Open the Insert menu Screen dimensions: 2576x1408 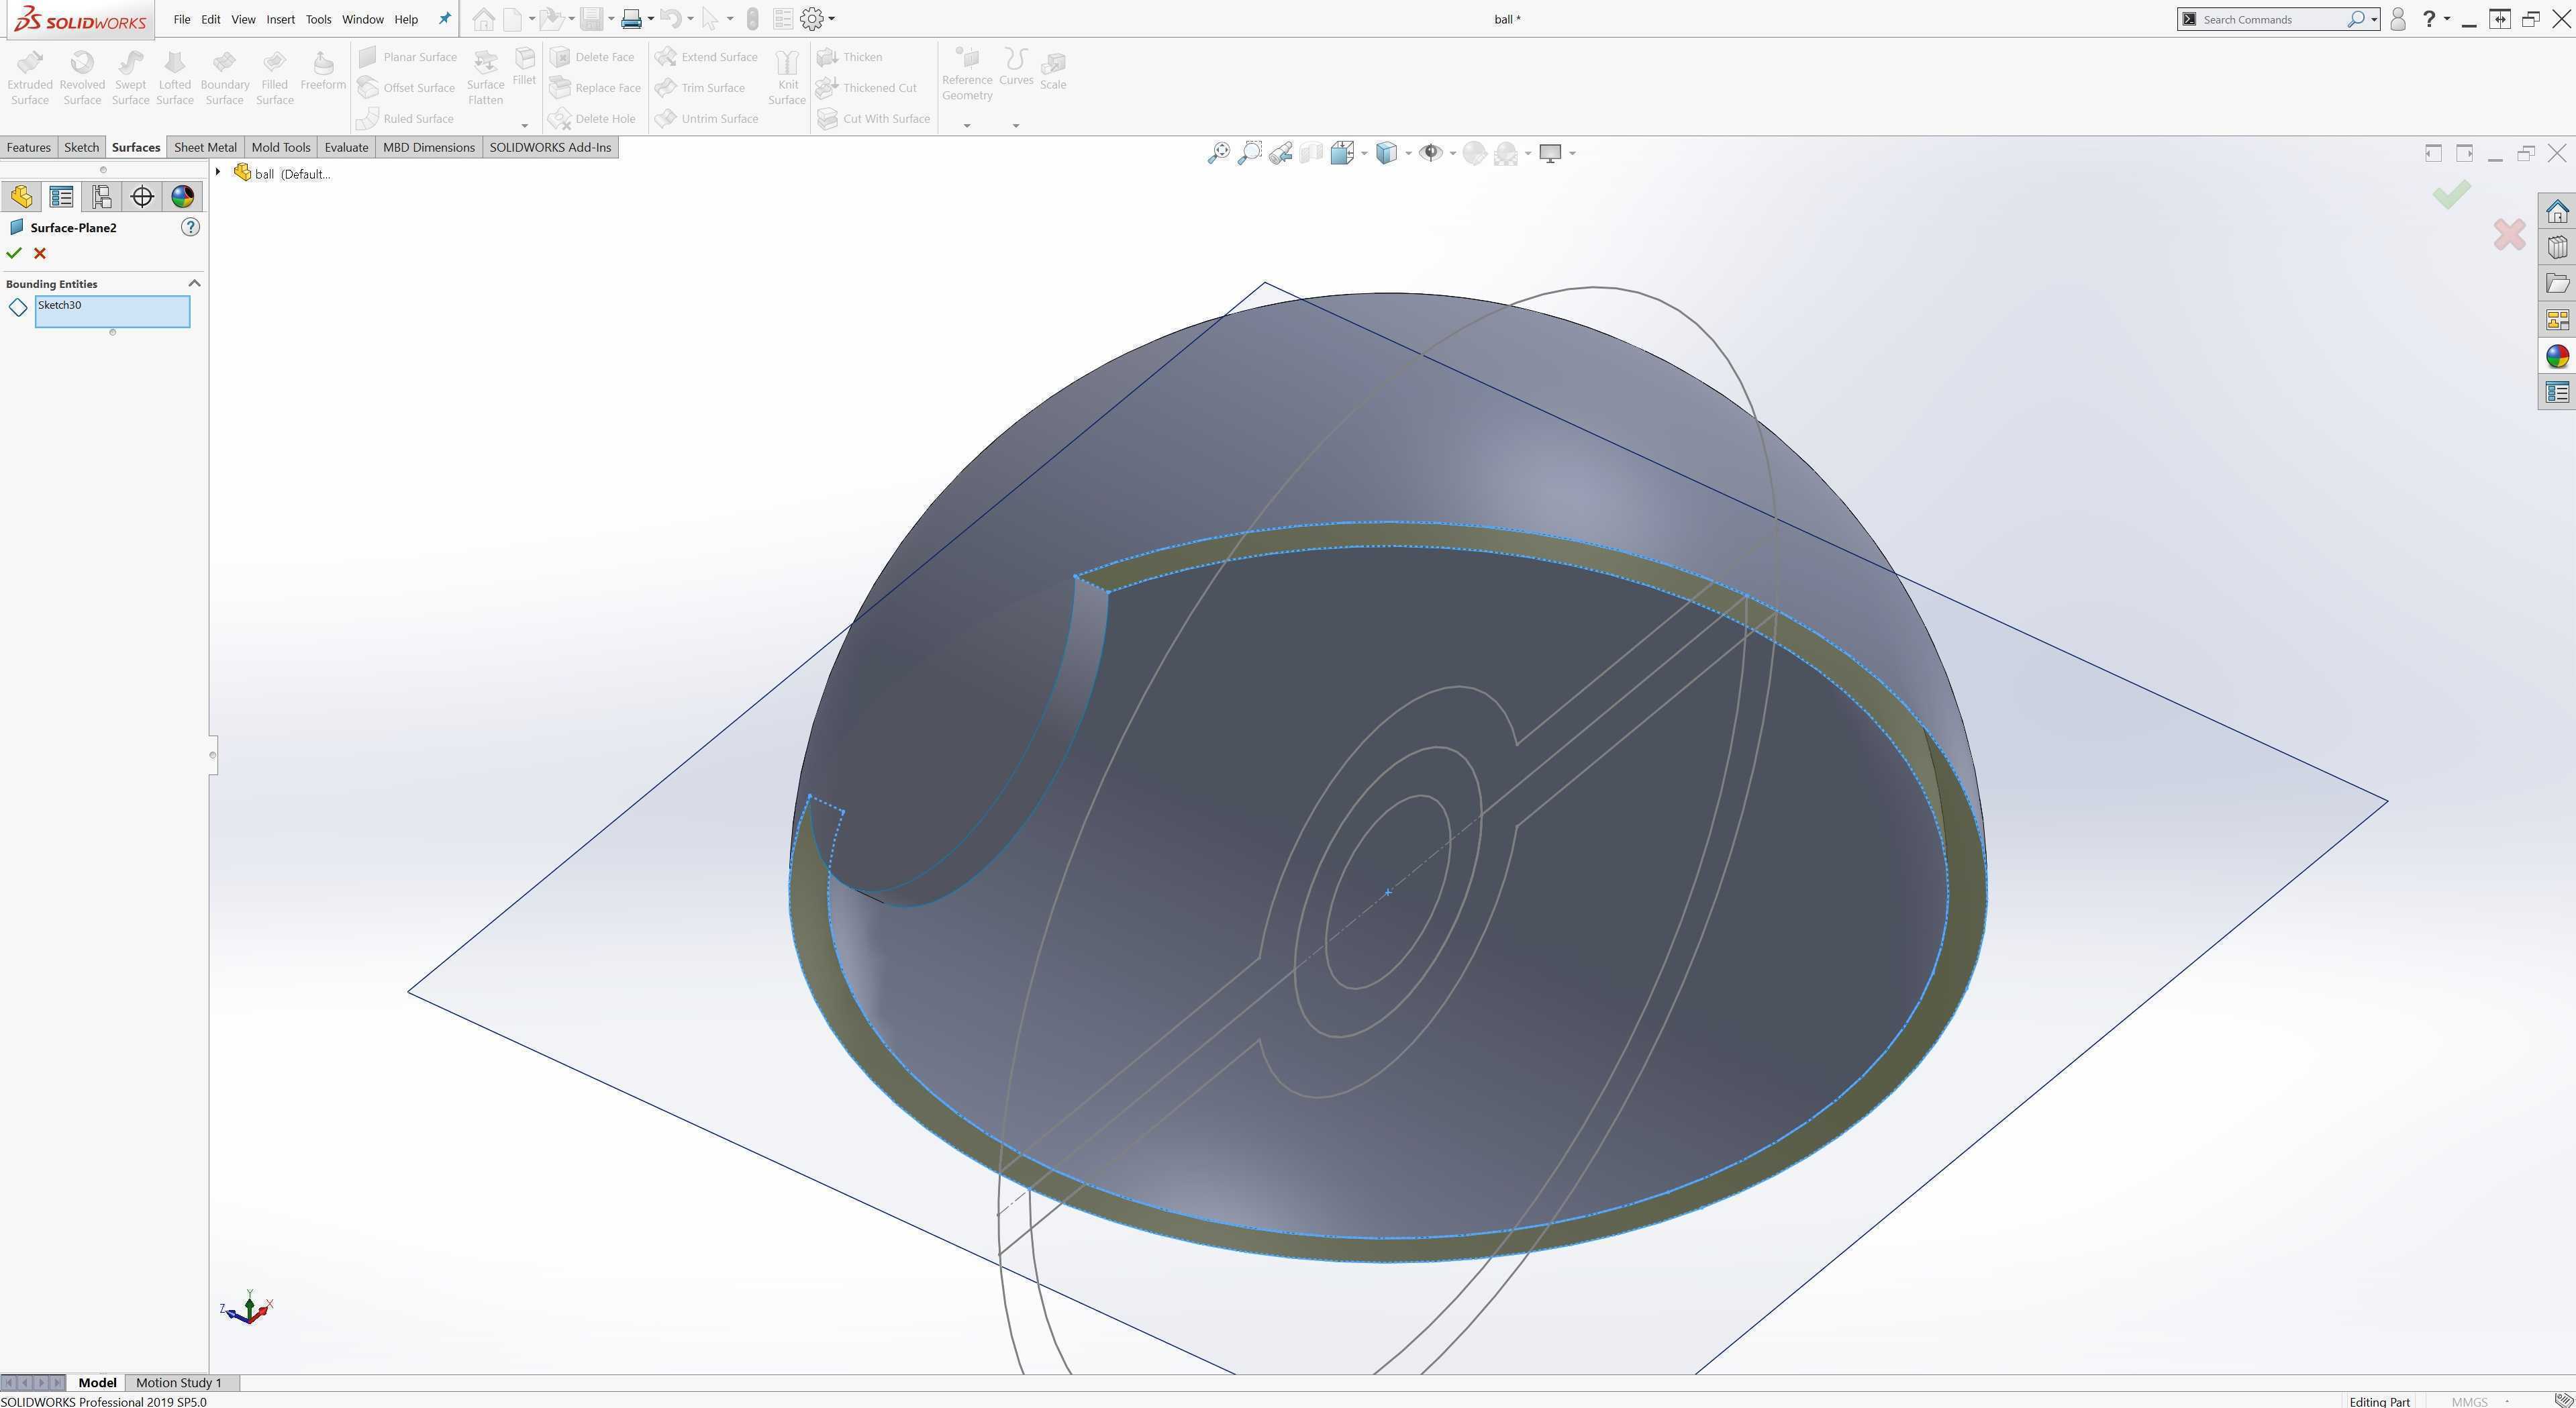(x=280, y=19)
